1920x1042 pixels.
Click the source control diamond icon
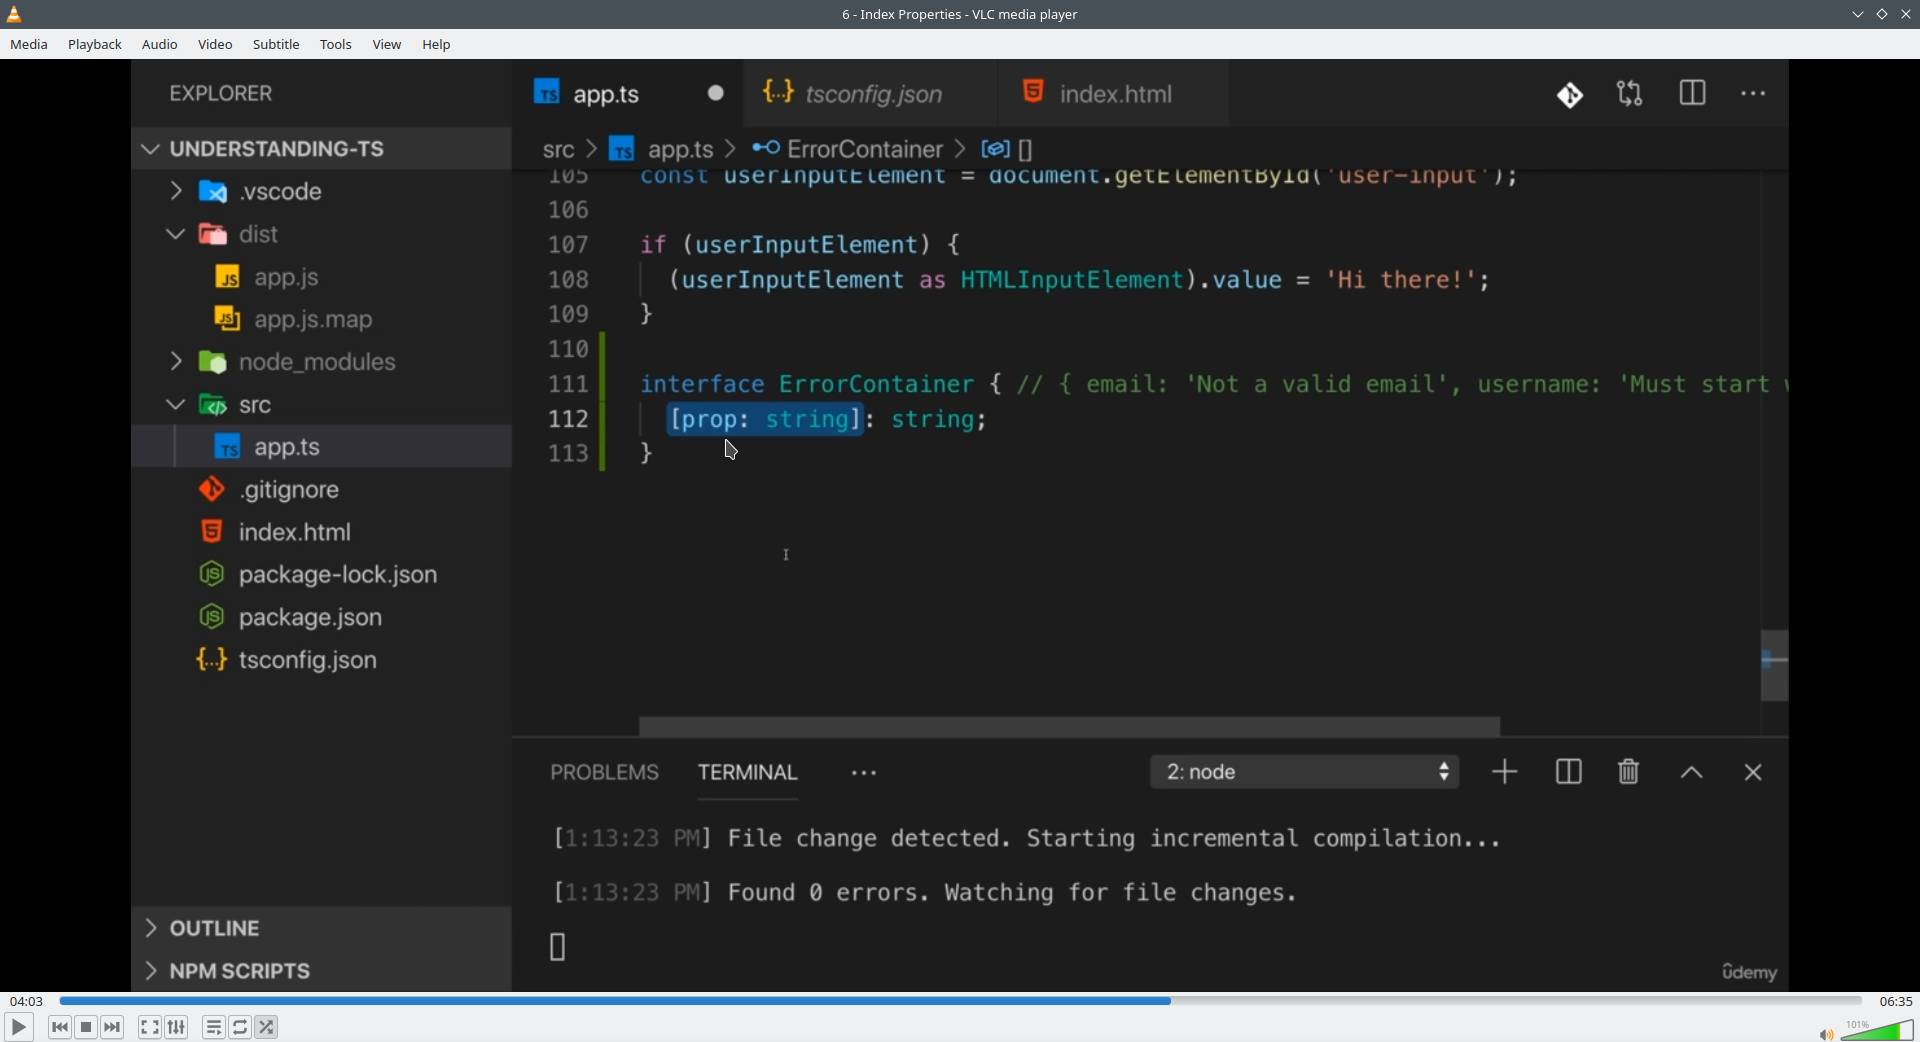pyautogui.click(x=1570, y=94)
